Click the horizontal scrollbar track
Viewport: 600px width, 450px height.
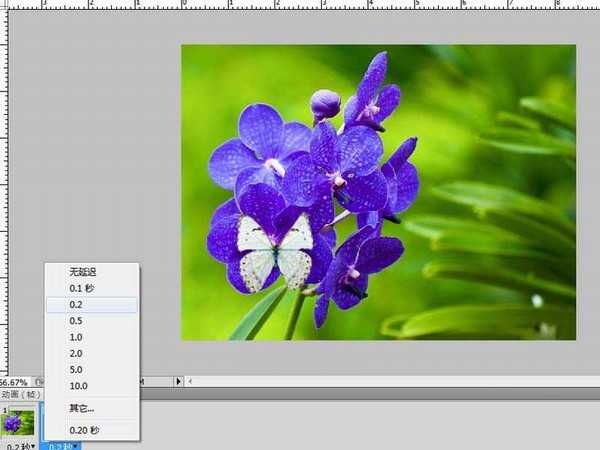400,381
